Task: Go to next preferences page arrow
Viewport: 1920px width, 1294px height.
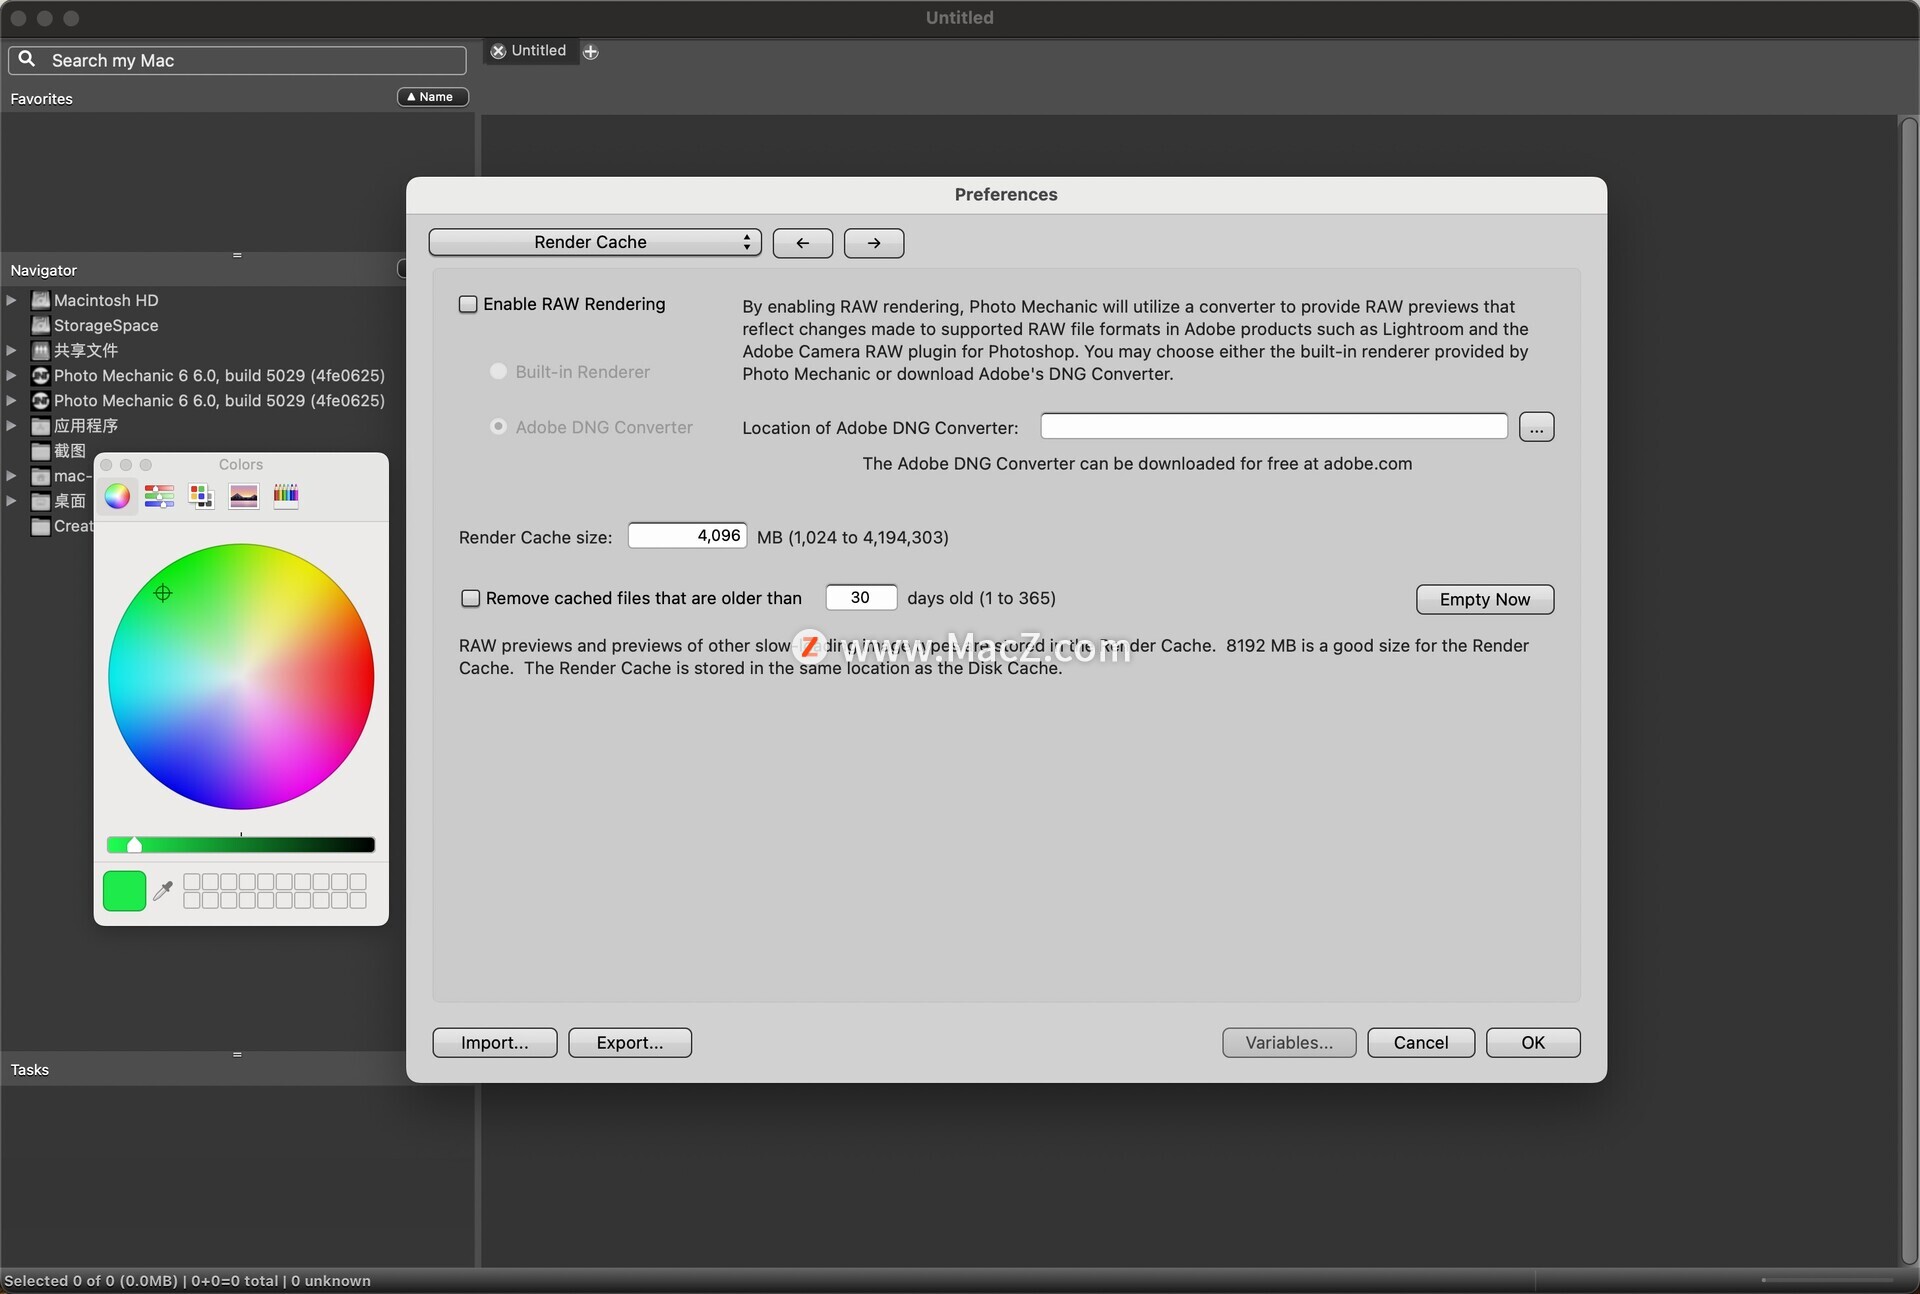Action: click(874, 243)
